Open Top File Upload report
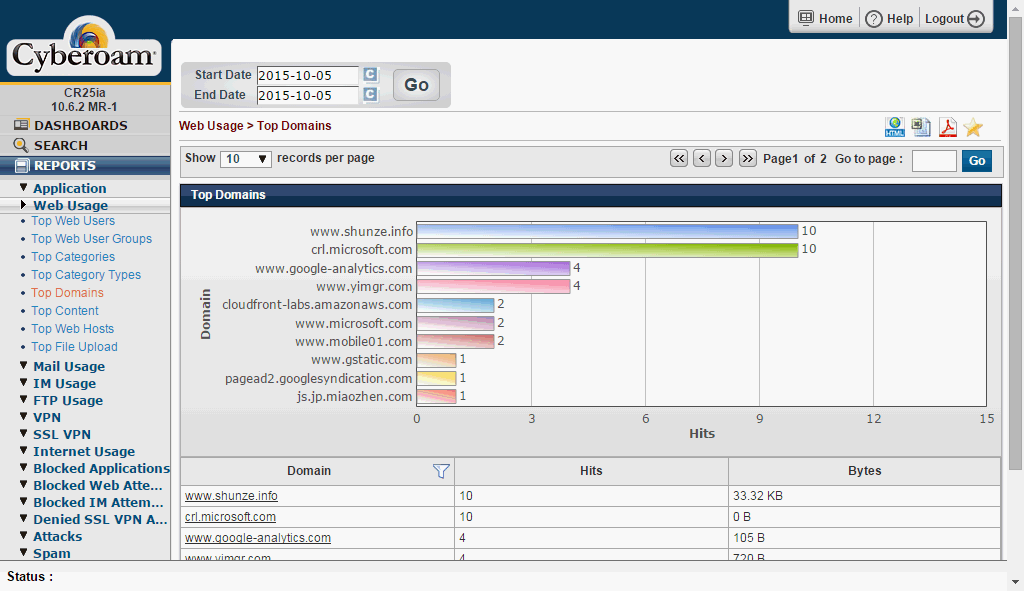The width and height of the screenshot is (1024, 591). (74, 347)
